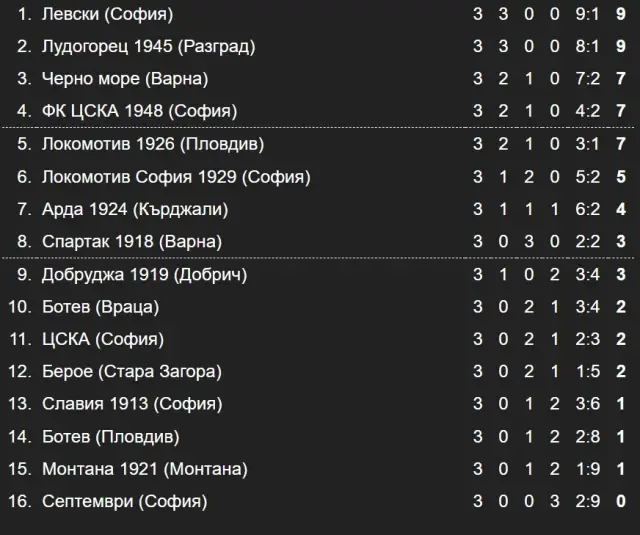
Task: Open Ботев (Пловдив) in the table
Action: point(111,437)
